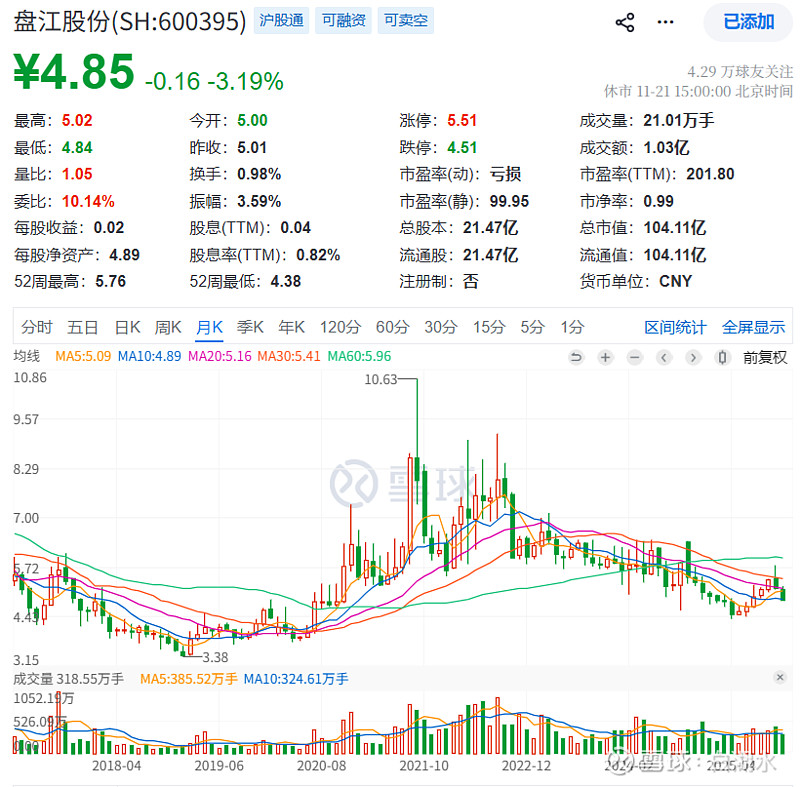Image resolution: width=800 pixels, height=787 pixels.
Task: Click the 市盈率(TTM) 201.80 value
Action: click(710, 174)
